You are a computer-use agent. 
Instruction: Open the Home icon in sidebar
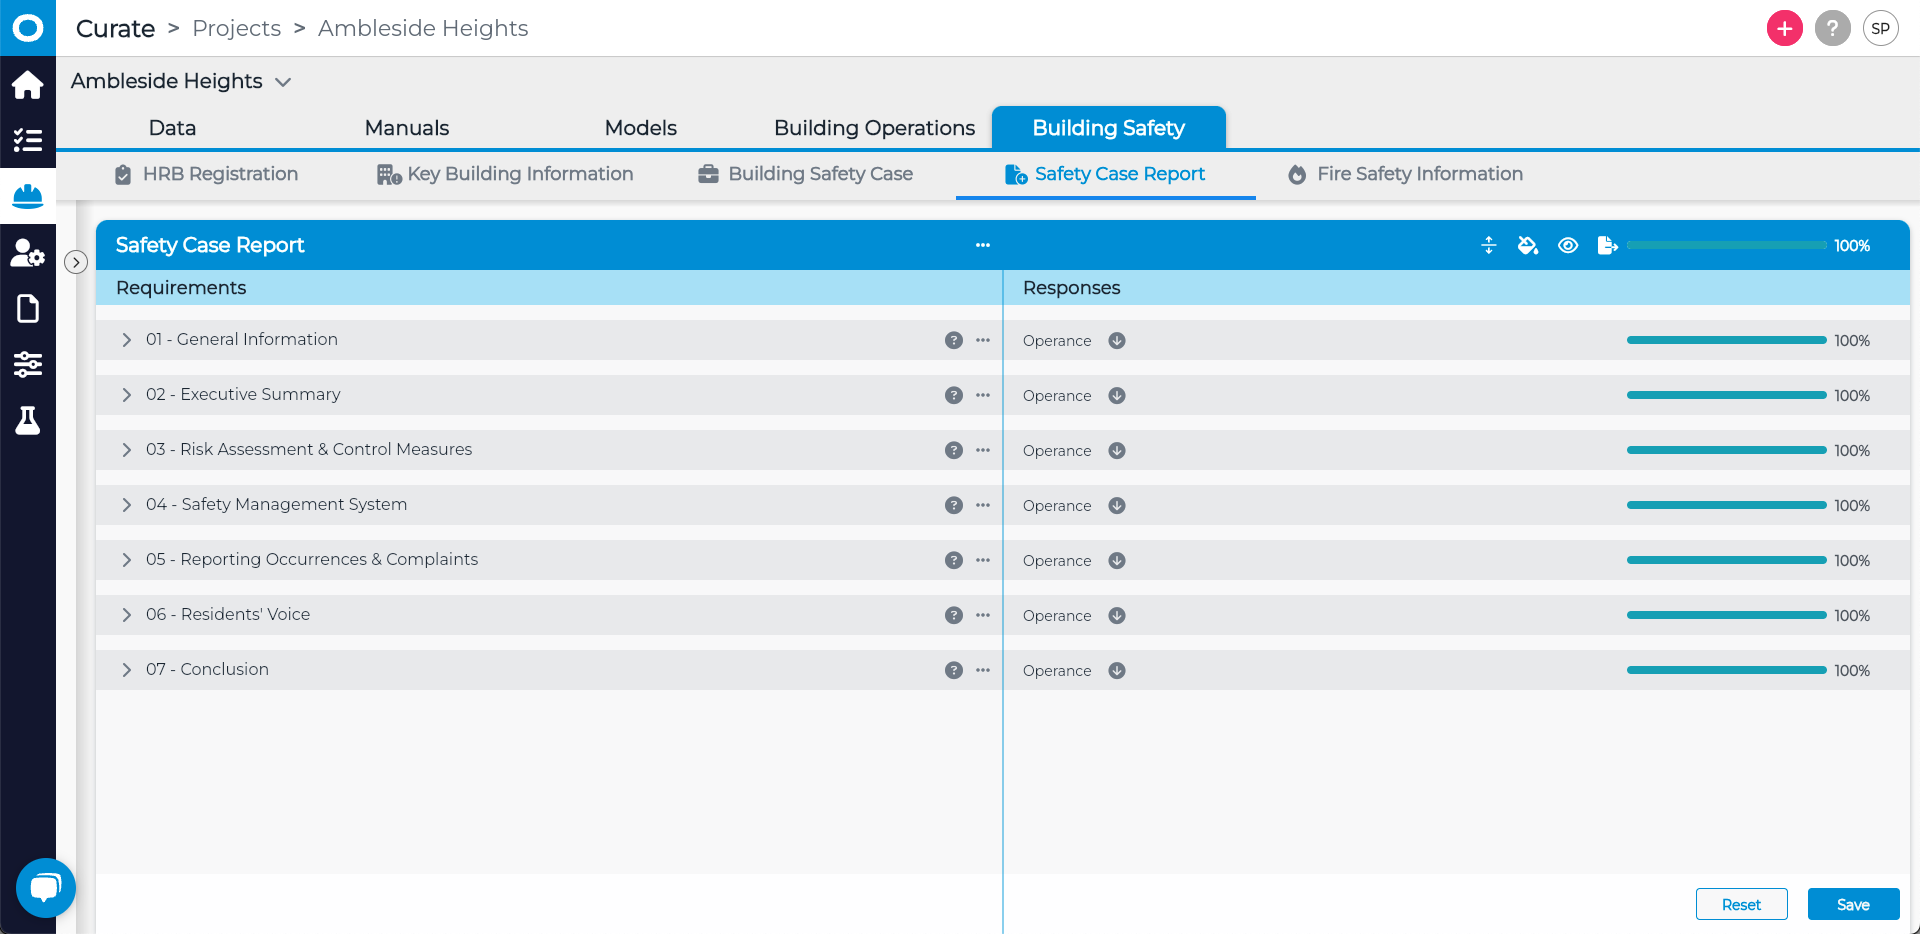click(x=28, y=85)
